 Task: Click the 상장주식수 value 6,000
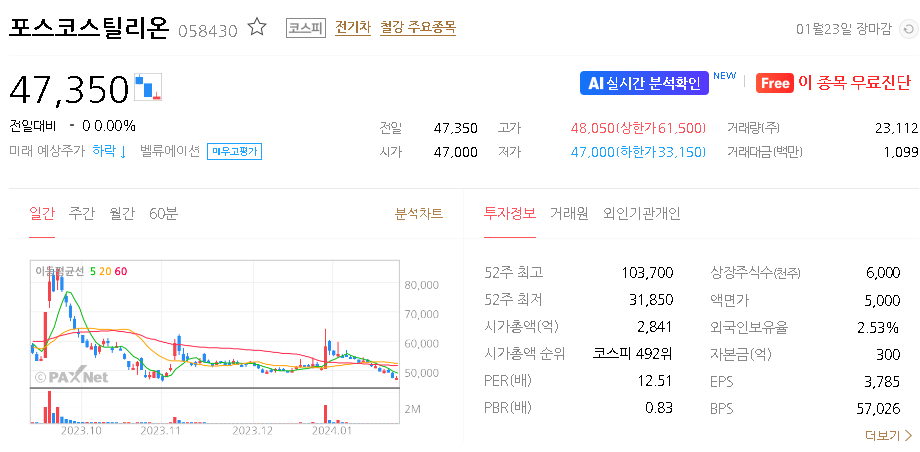click(x=883, y=272)
